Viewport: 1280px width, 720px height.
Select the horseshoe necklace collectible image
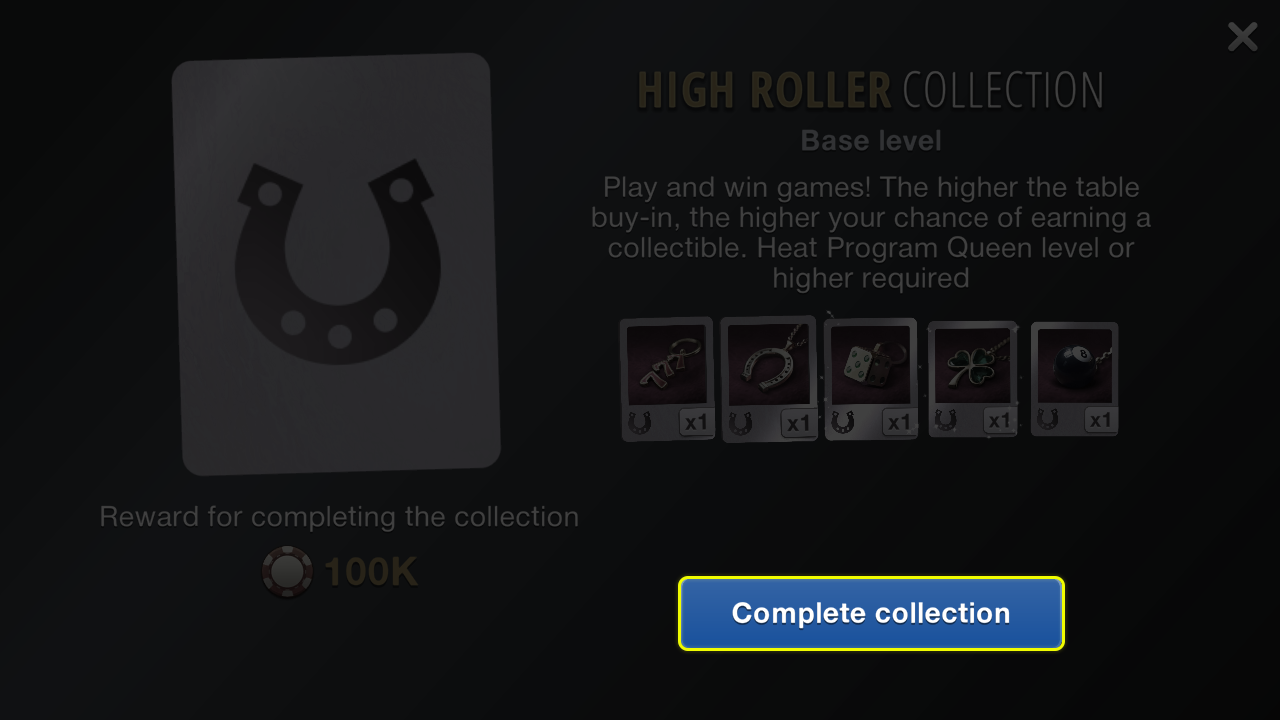(x=768, y=365)
